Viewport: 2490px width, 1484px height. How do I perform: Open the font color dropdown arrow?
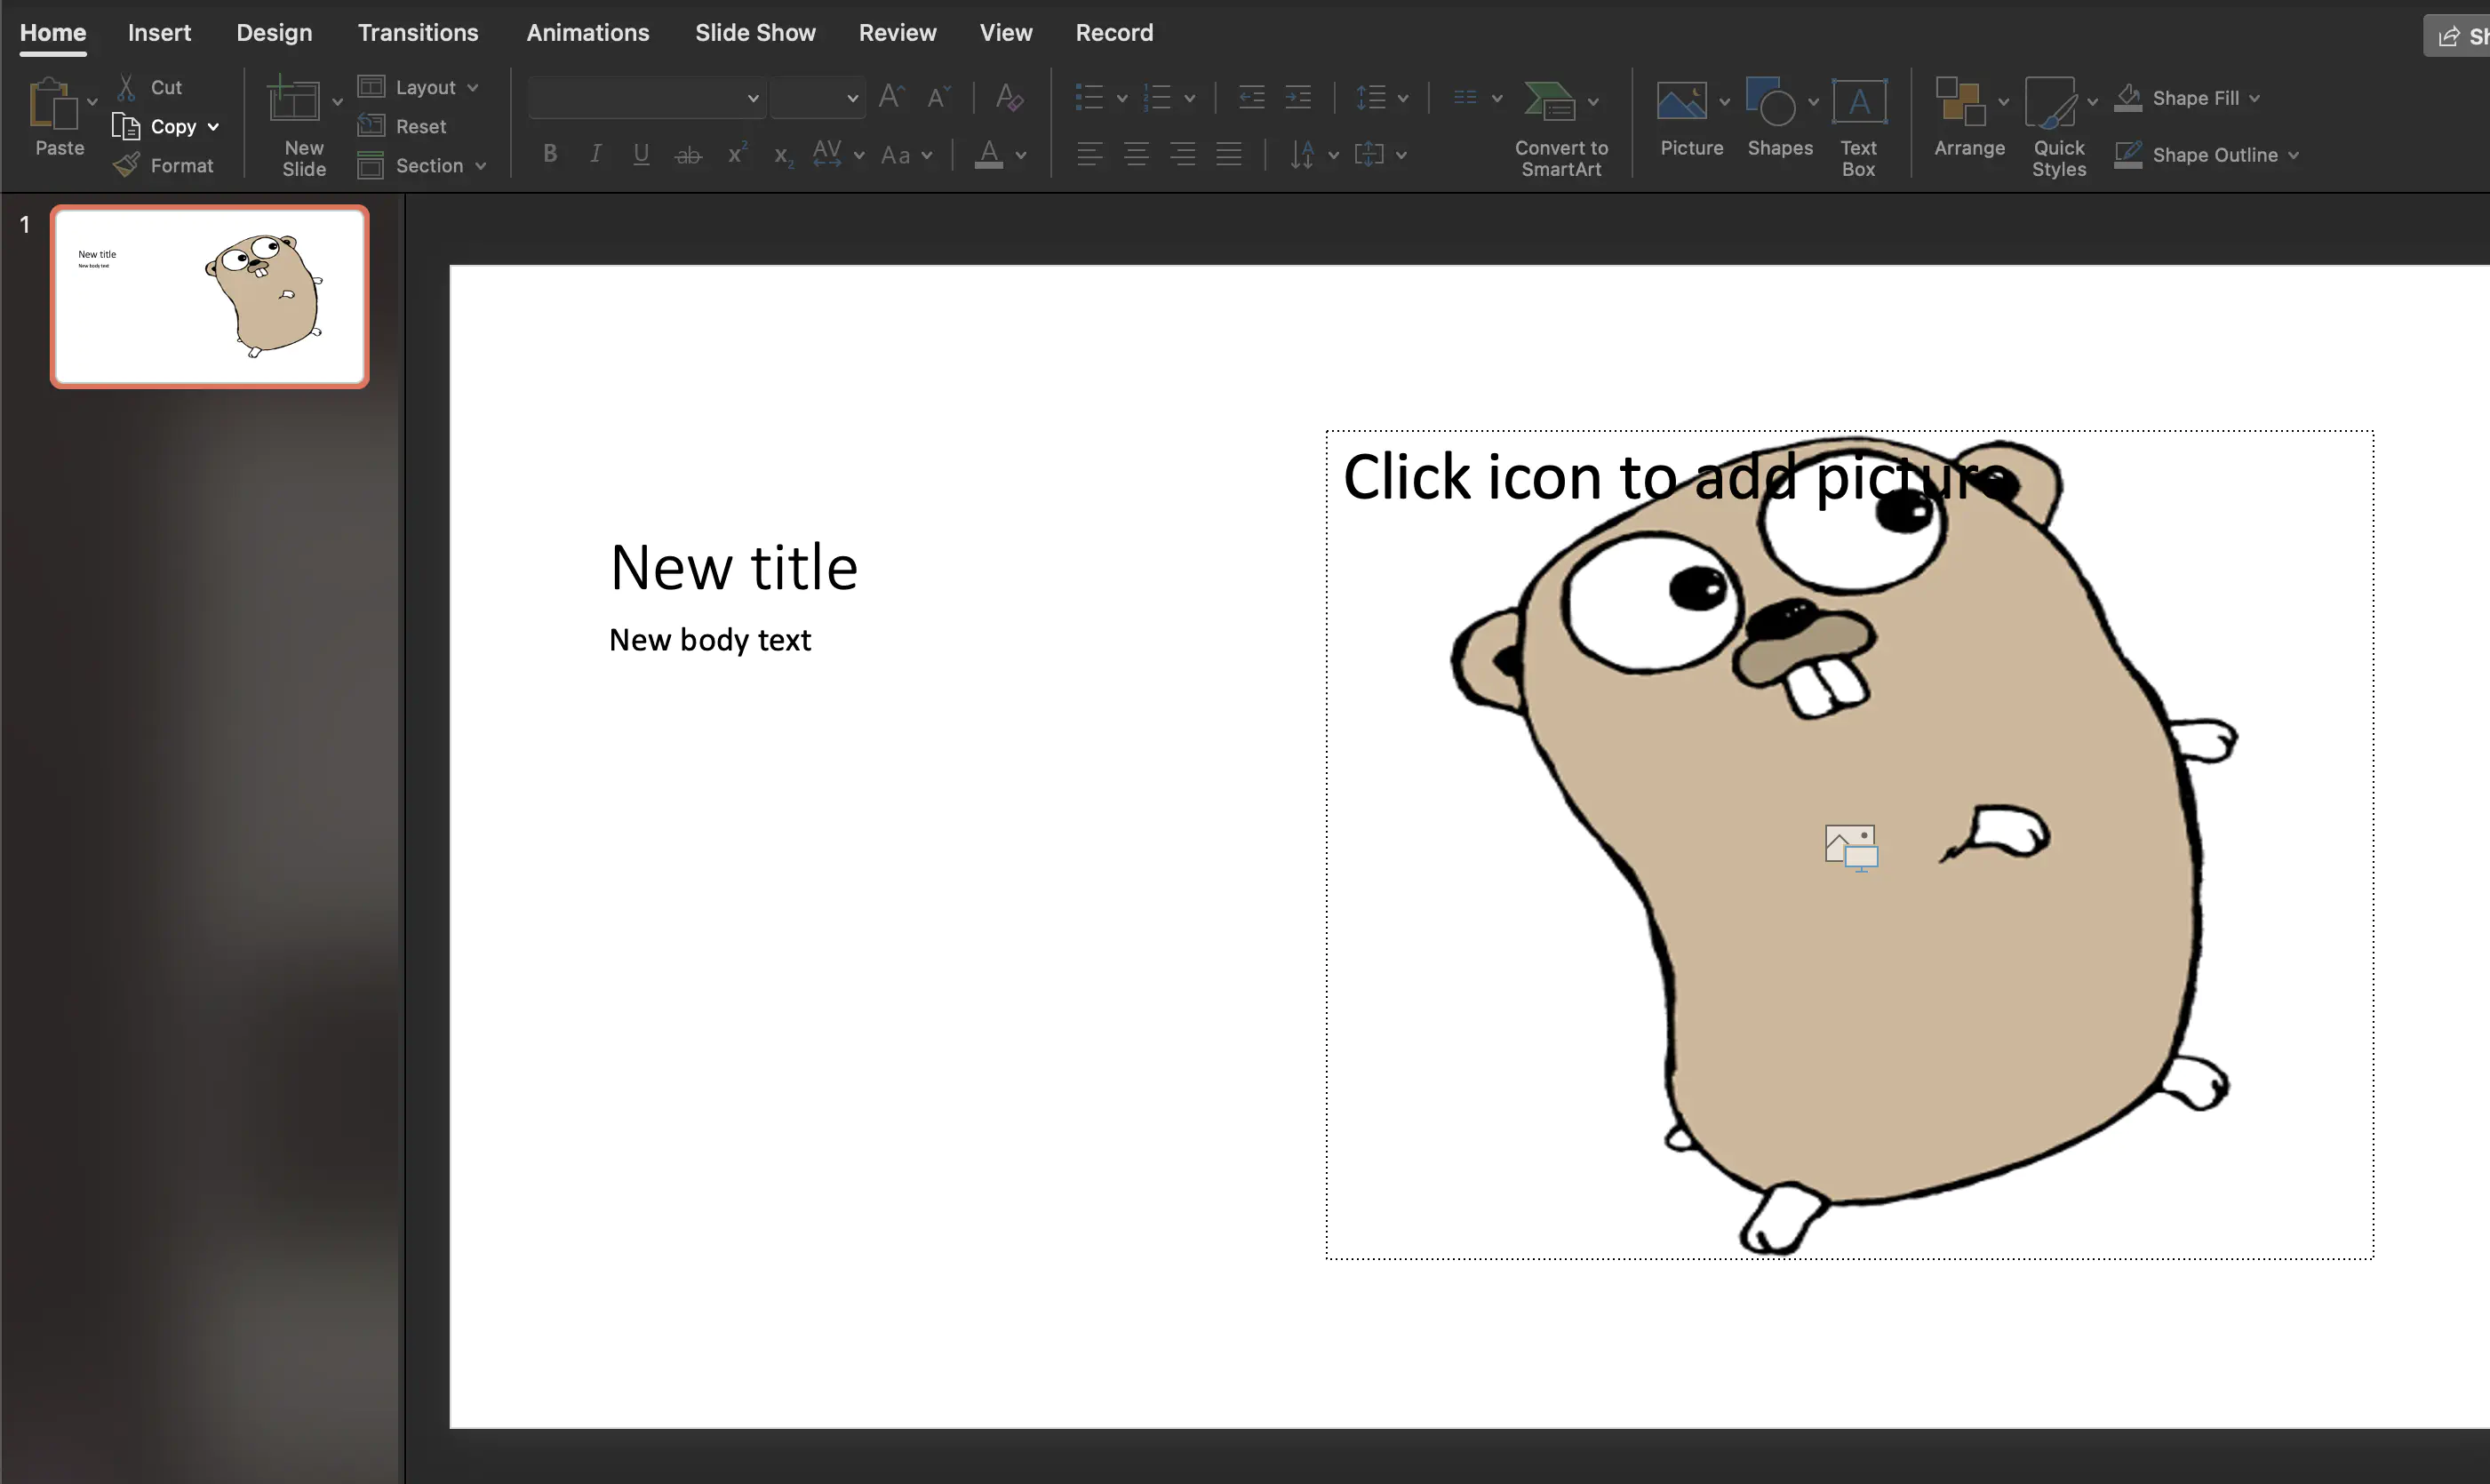click(1021, 156)
